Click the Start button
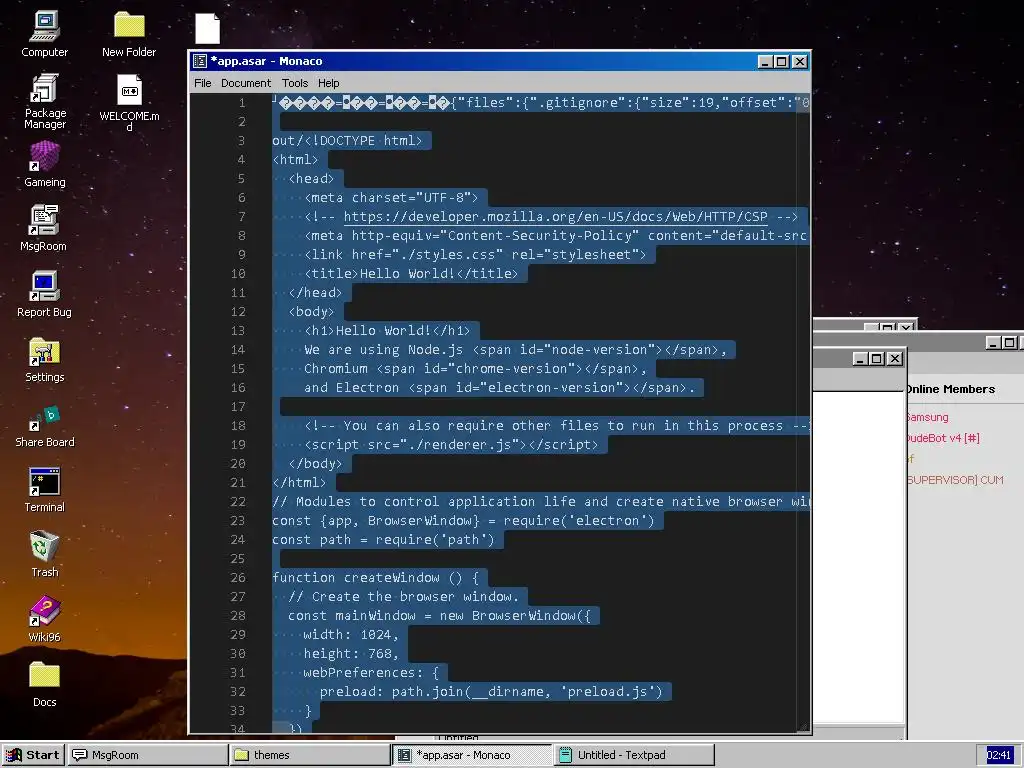 pyautogui.click(x=33, y=755)
